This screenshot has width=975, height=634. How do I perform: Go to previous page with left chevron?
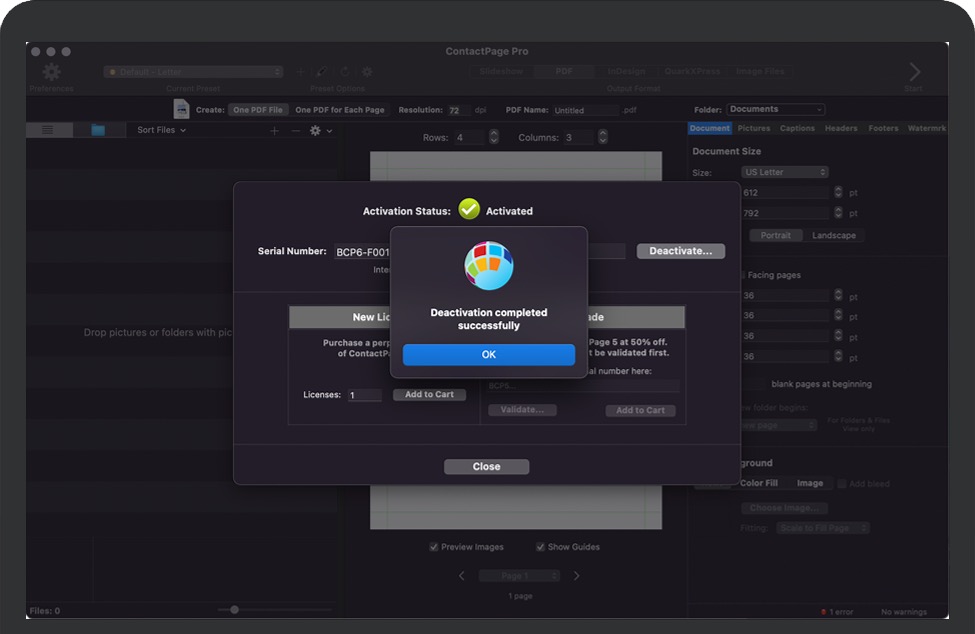click(461, 576)
